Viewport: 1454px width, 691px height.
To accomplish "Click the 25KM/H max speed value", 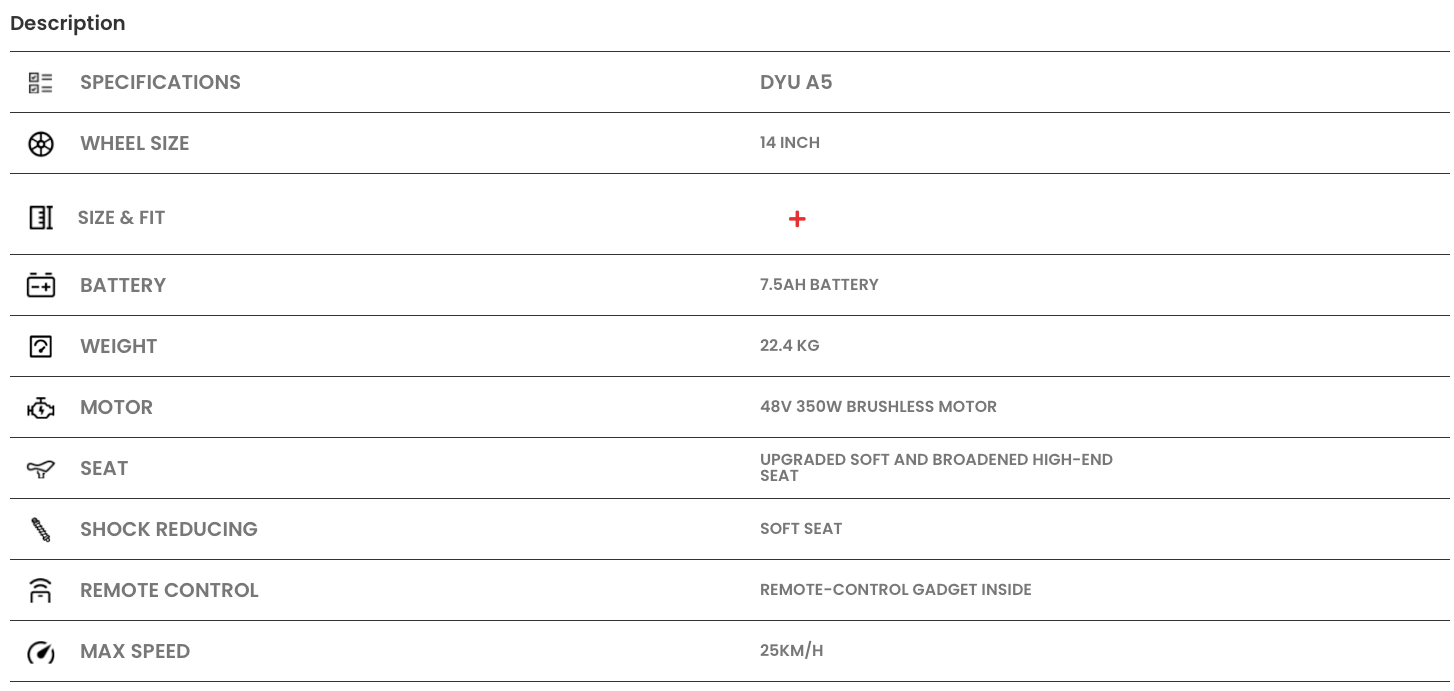I will [x=791, y=650].
